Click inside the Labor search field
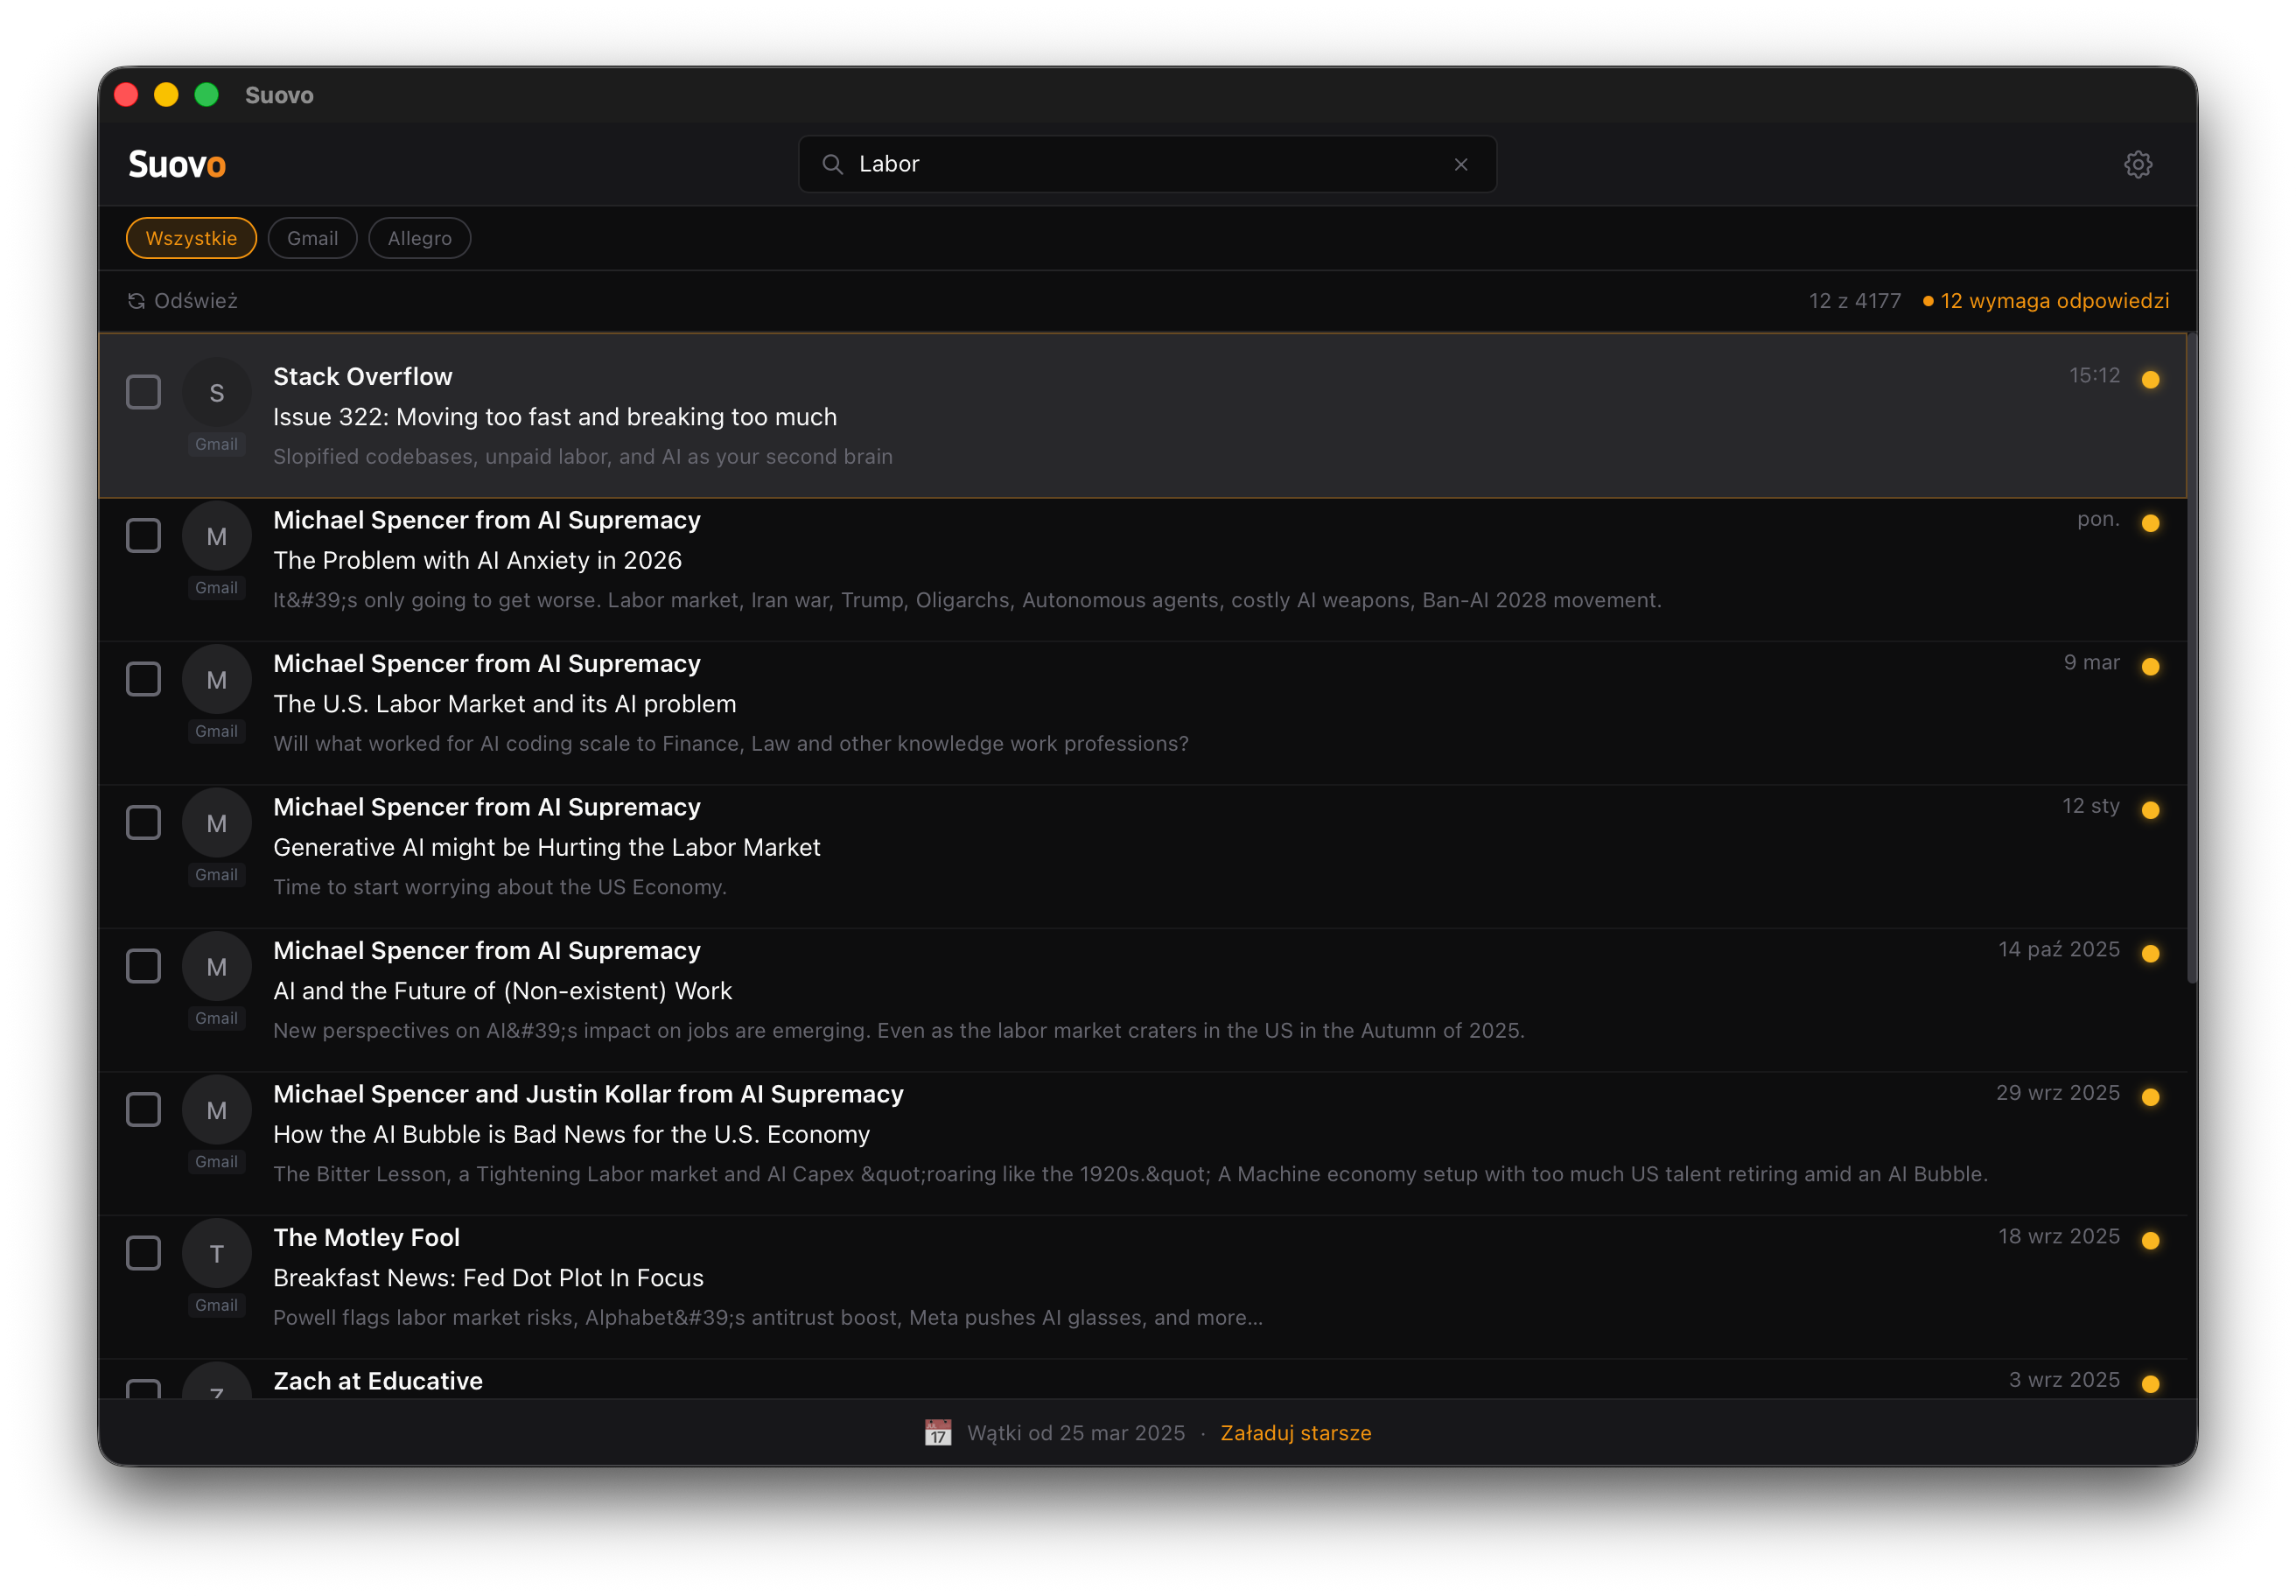The width and height of the screenshot is (2296, 1596). (x=1100, y=164)
